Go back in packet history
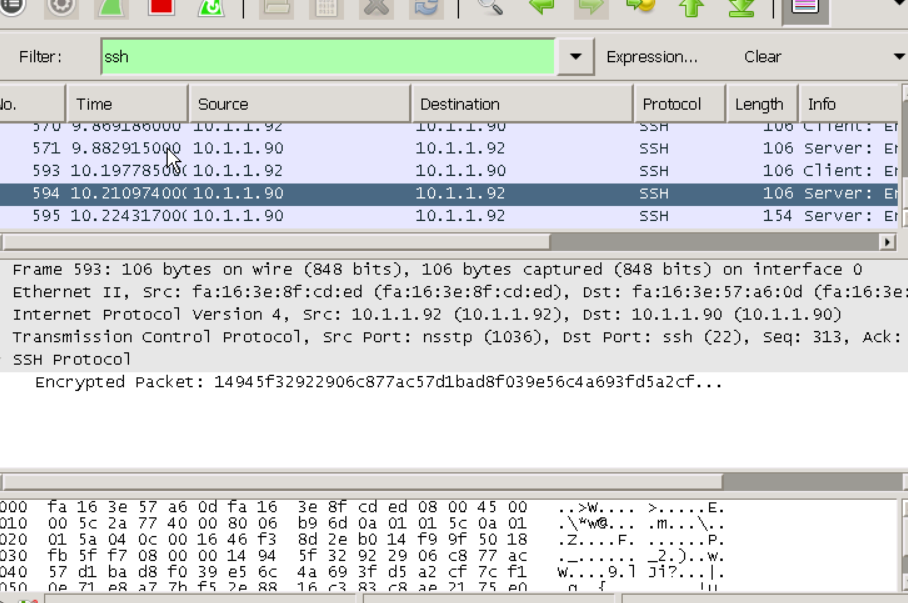This screenshot has width=908, height=603. 541,6
